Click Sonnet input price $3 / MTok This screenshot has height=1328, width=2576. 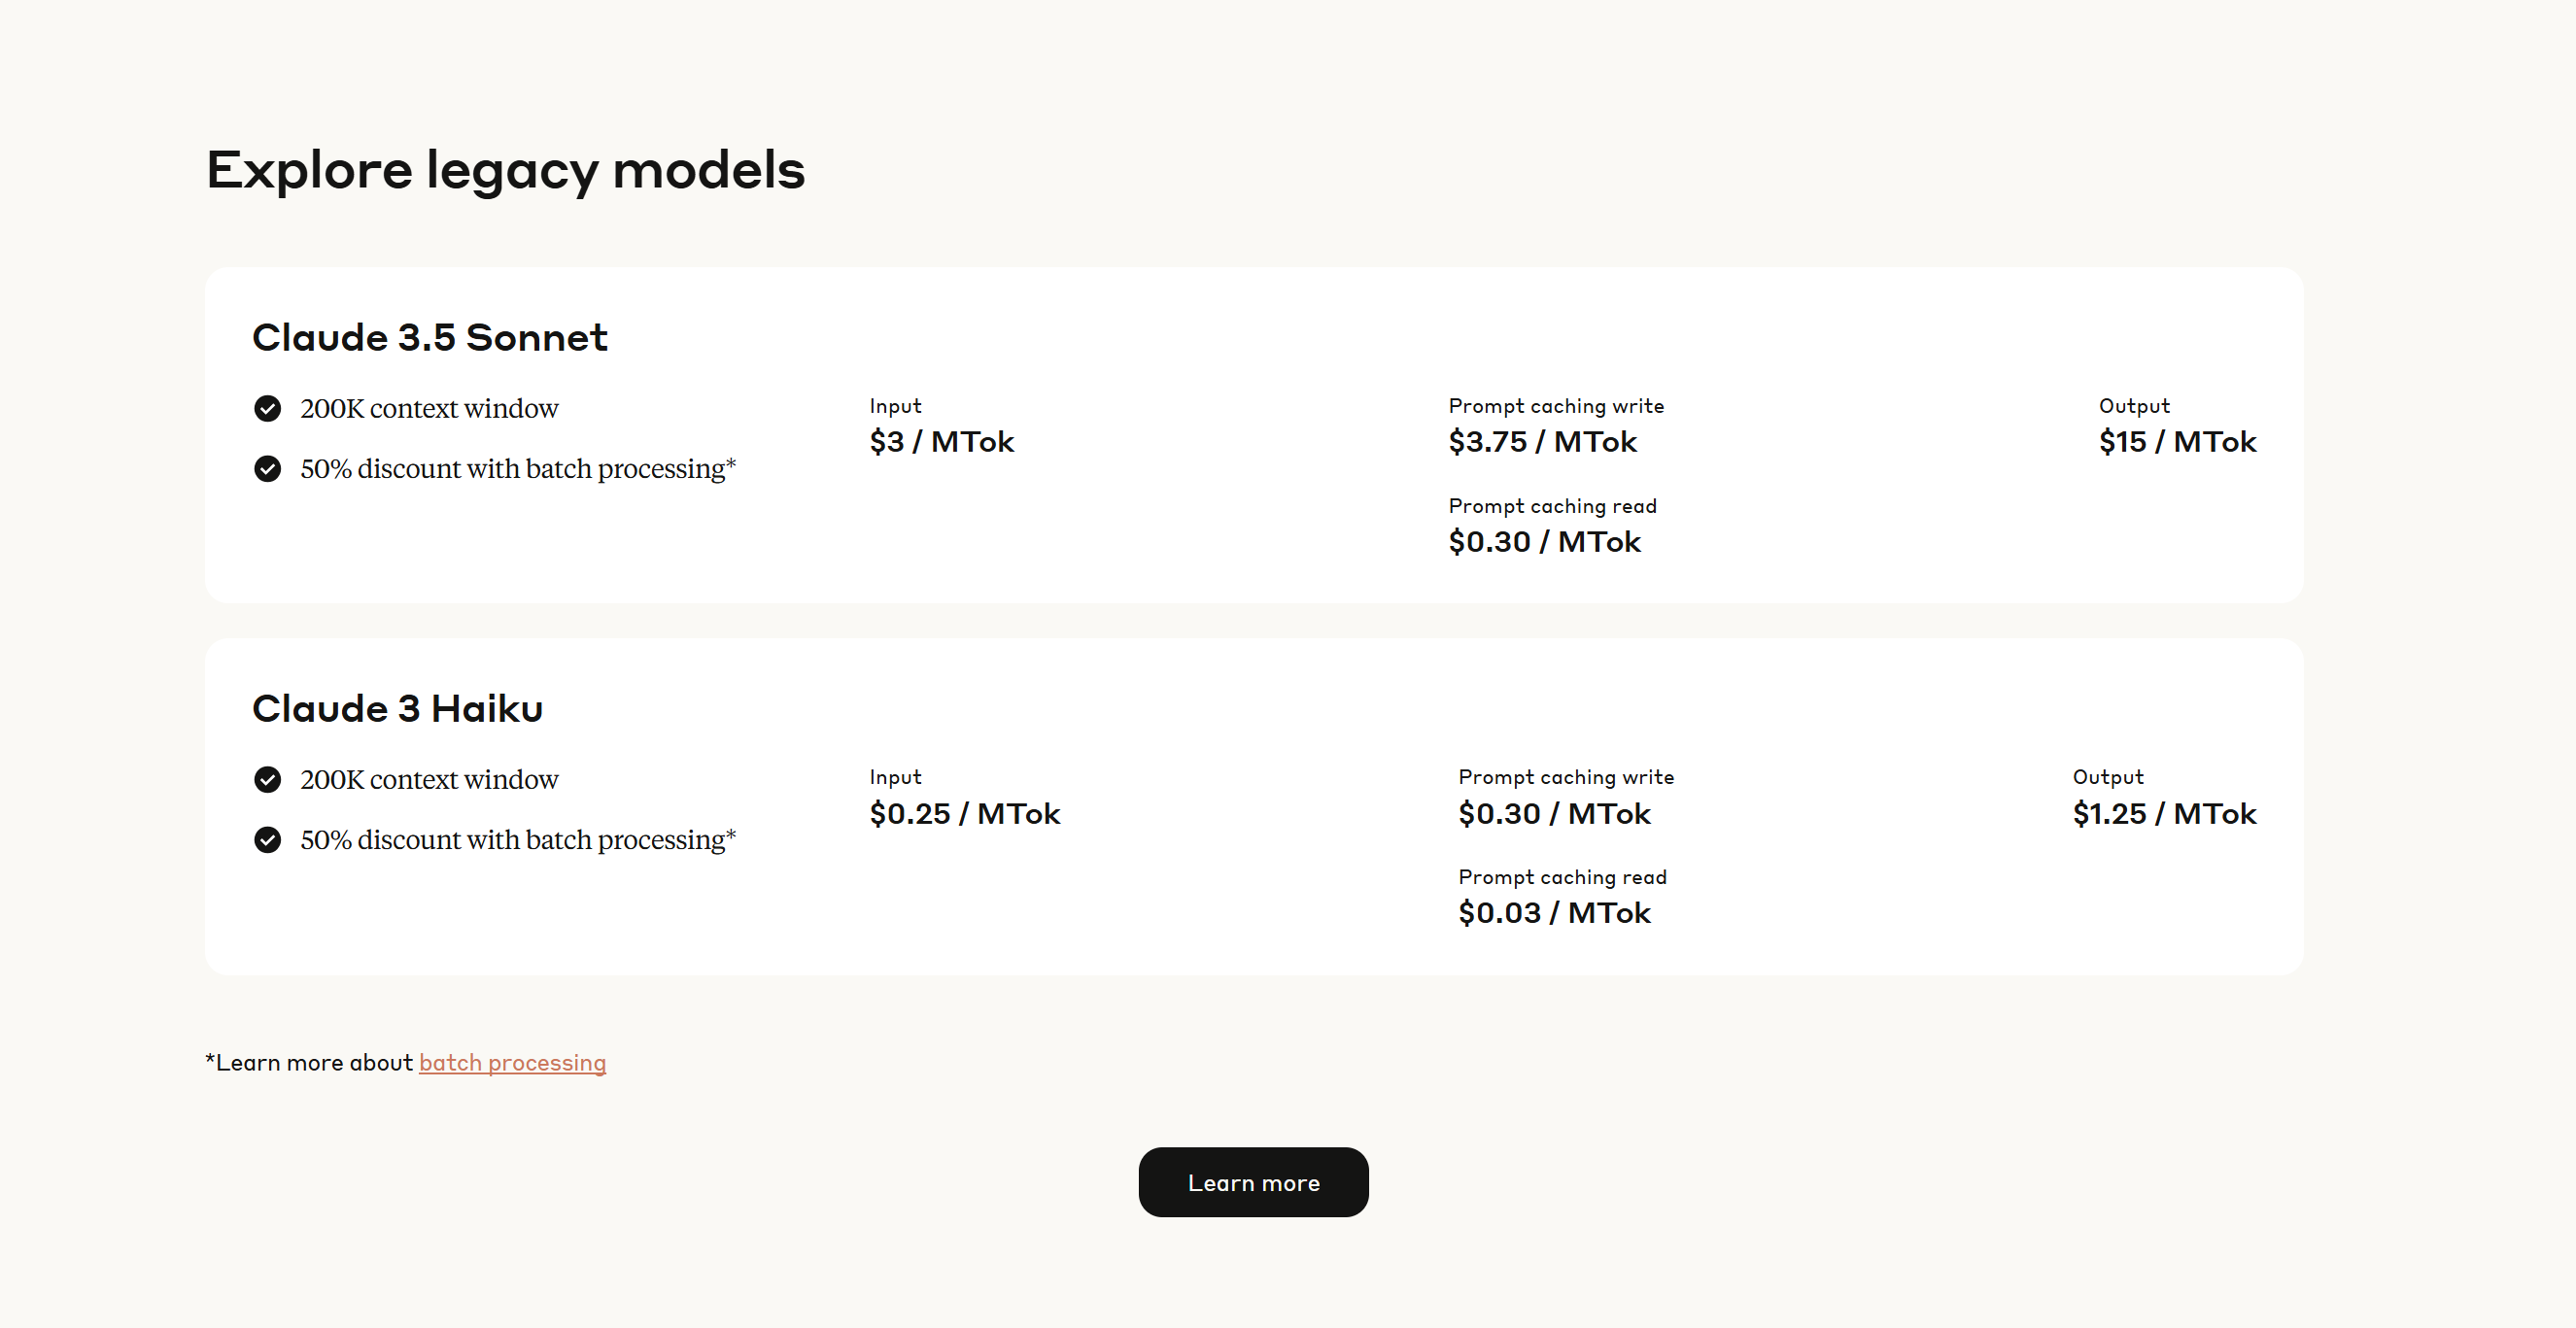coord(941,441)
